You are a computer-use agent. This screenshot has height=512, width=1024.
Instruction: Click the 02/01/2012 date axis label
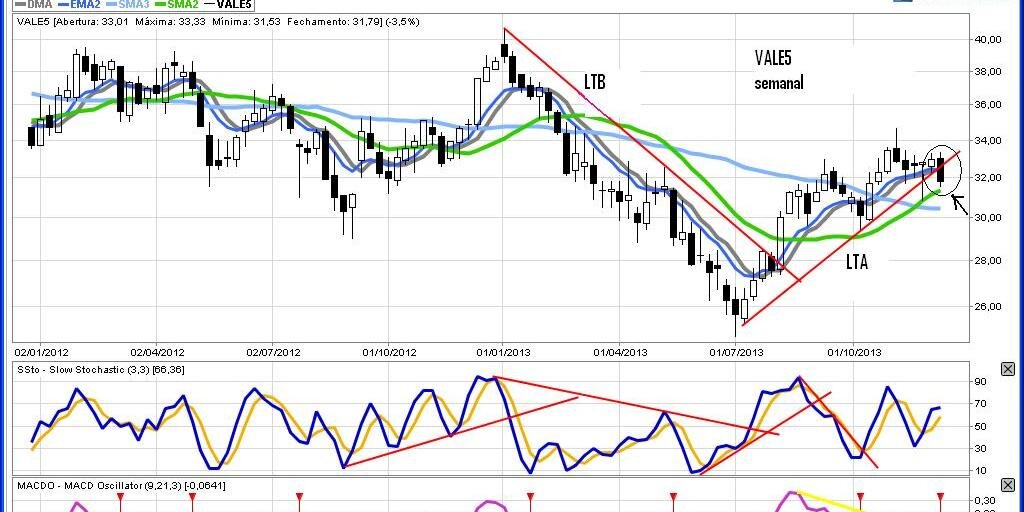40,353
